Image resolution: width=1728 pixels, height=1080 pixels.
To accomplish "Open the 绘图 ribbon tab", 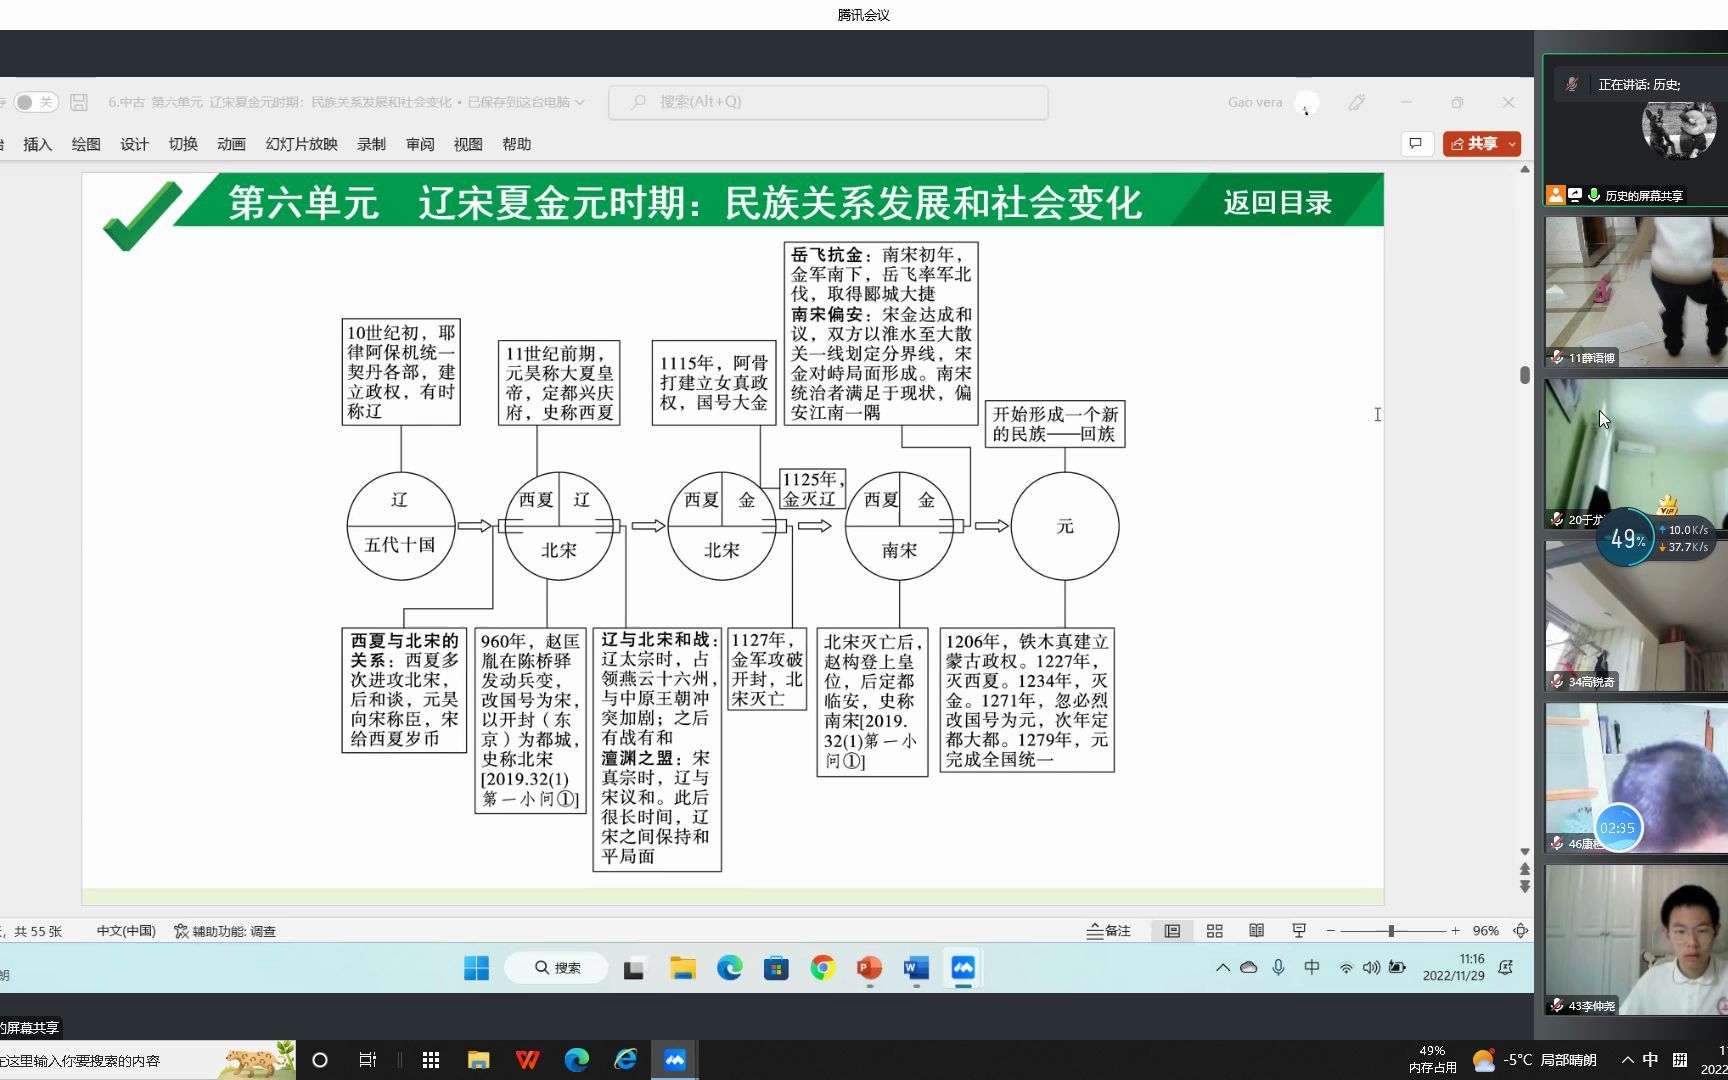I will (x=86, y=144).
